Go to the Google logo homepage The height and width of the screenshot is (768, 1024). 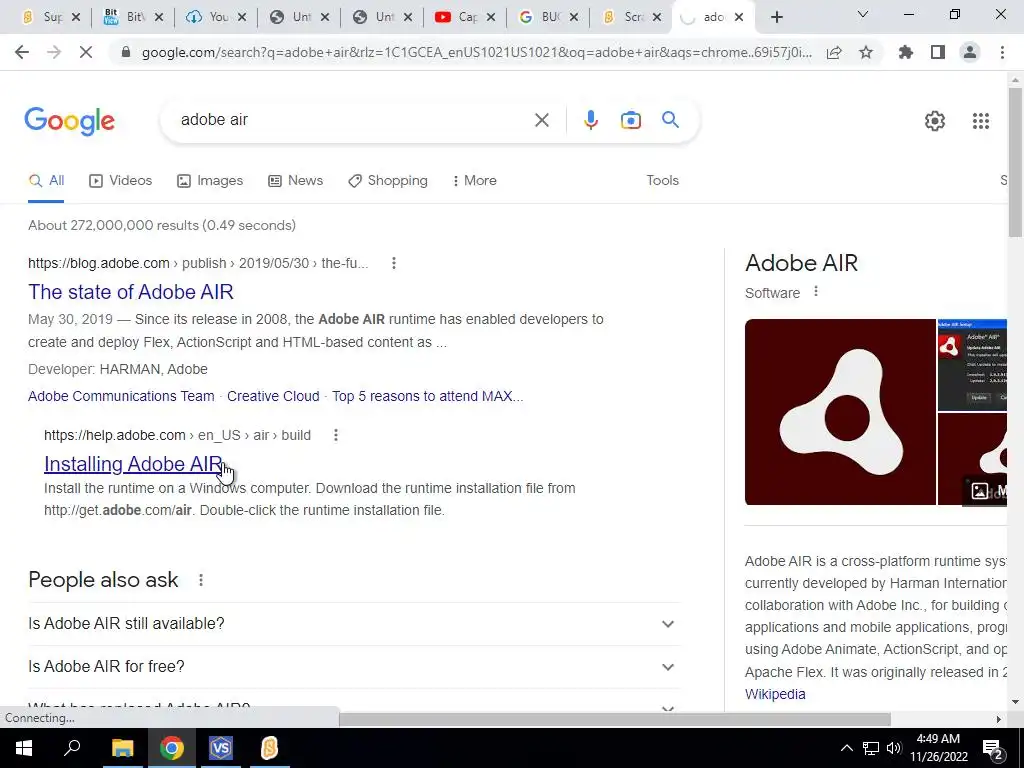(69, 121)
